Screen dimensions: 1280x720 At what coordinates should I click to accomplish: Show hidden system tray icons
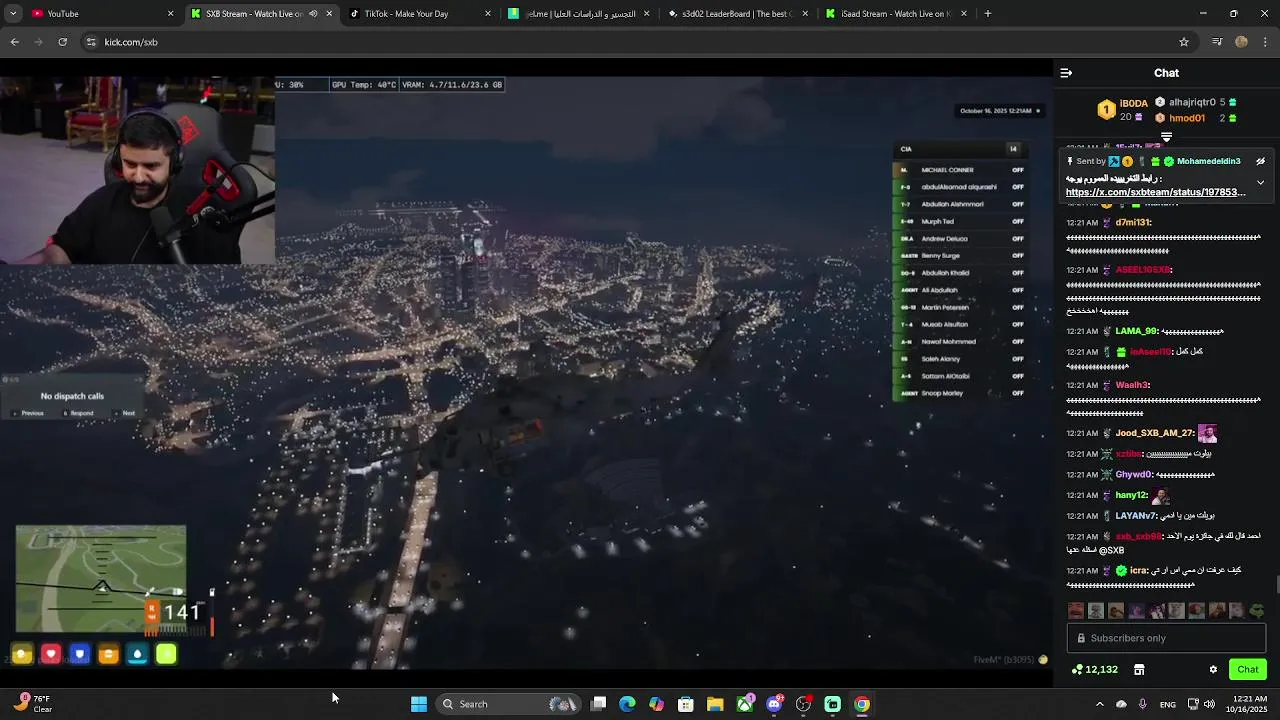tap(1099, 704)
